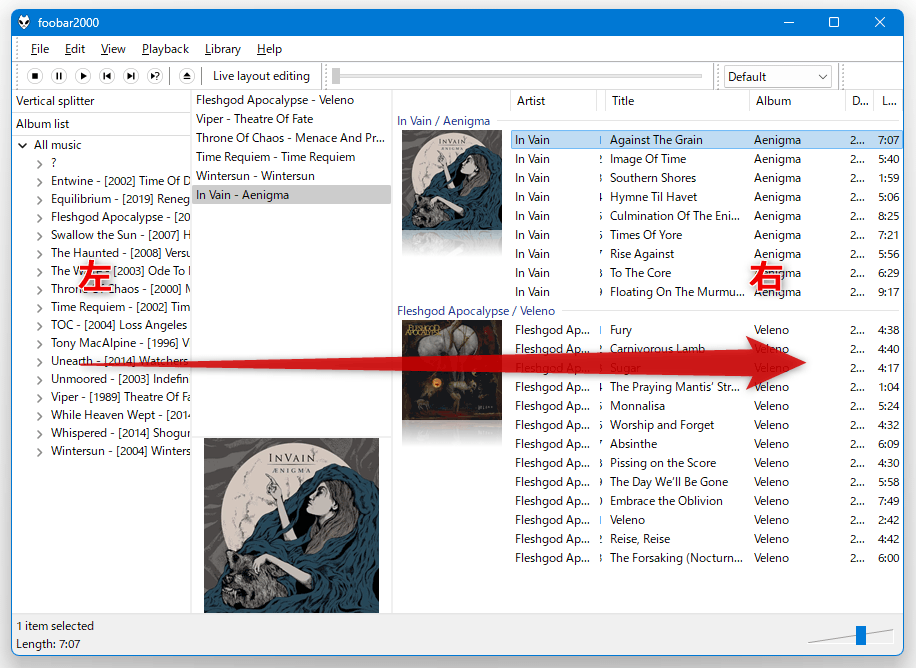Select track Rise Against
Screen dimensions: 916x668
click(x=706, y=254)
